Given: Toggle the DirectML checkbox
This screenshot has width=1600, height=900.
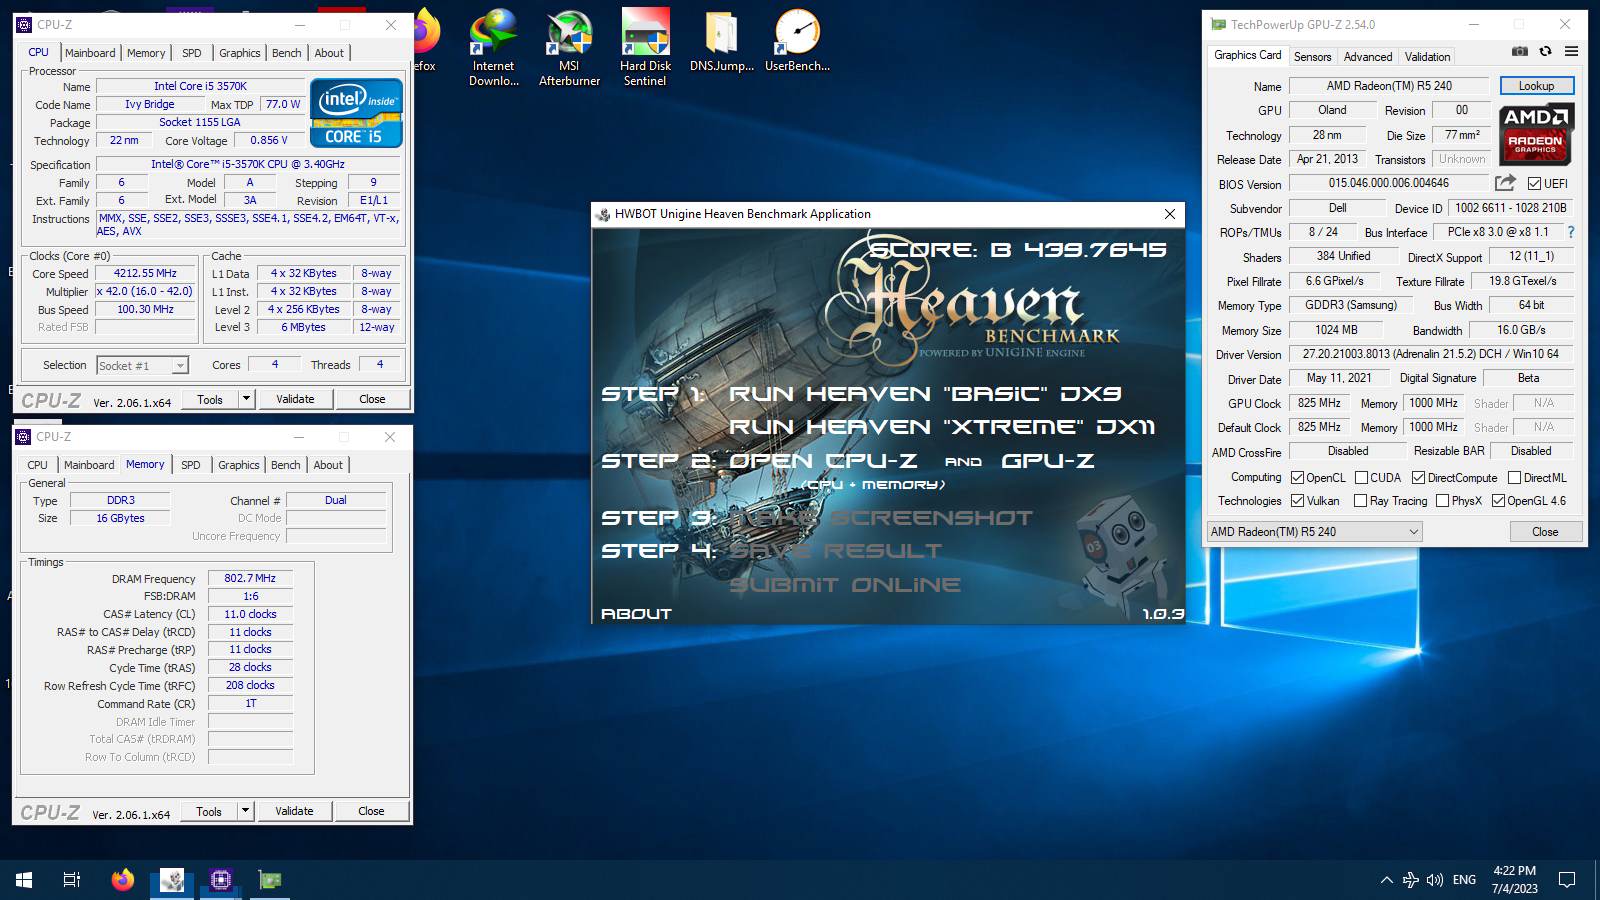Looking at the screenshot, I should [x=1514, y=478].
